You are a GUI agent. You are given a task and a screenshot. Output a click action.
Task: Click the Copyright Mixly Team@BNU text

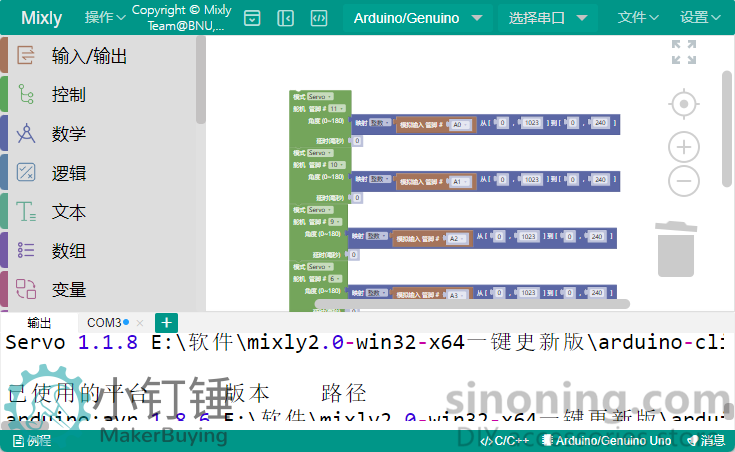point(182,18)
